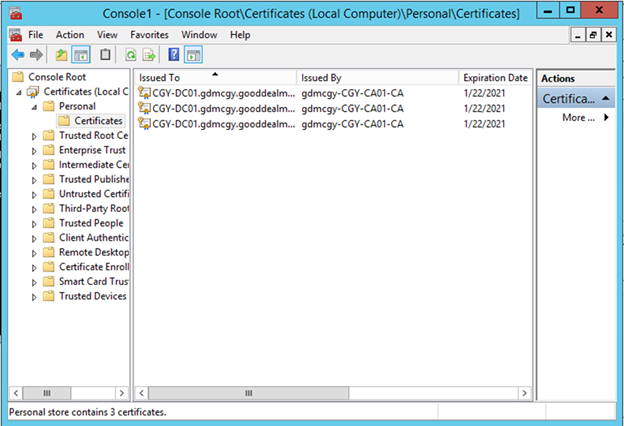Click the Forward arrow toolbar icon

click(x=36, y=55)
